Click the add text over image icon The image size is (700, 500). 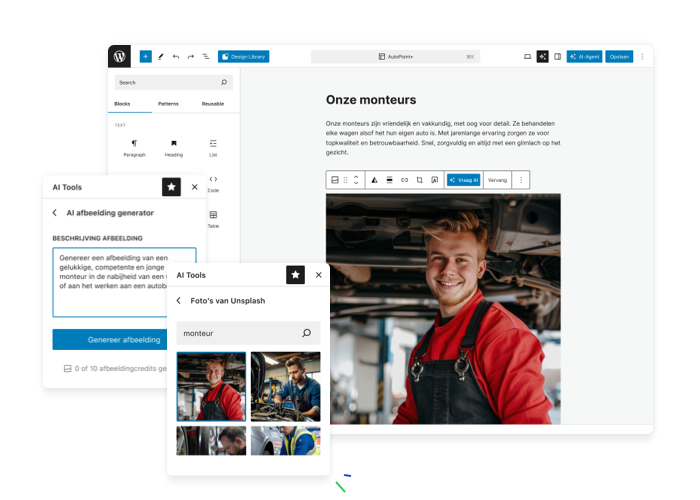point(434,180)
